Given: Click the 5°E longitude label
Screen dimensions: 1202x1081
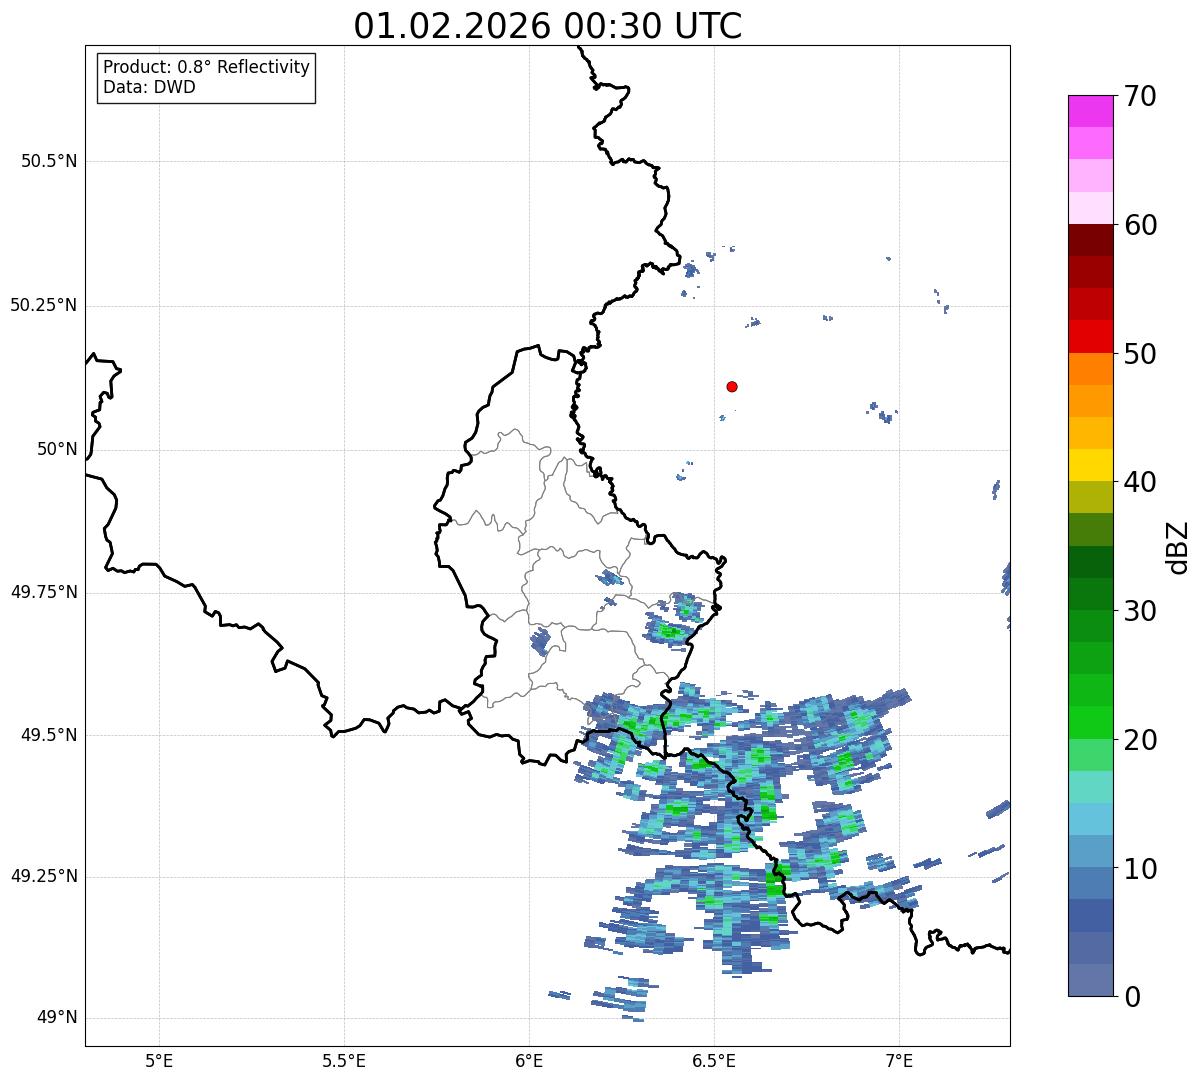Looking at the screenshot, I should [159, 1060].
